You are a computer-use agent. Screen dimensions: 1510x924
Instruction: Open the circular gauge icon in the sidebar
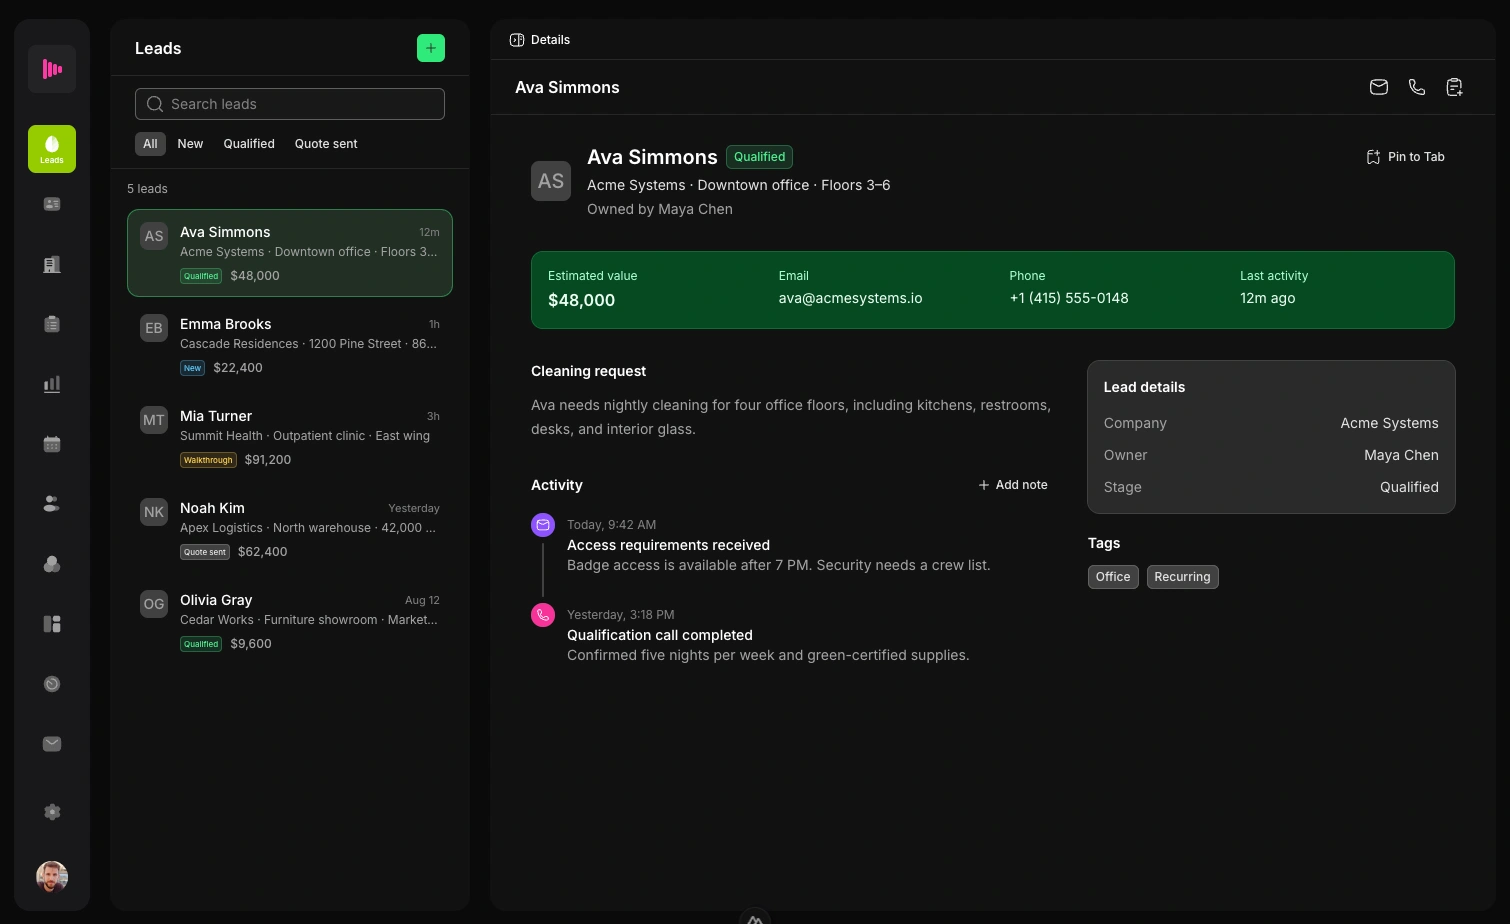[52, 684]
